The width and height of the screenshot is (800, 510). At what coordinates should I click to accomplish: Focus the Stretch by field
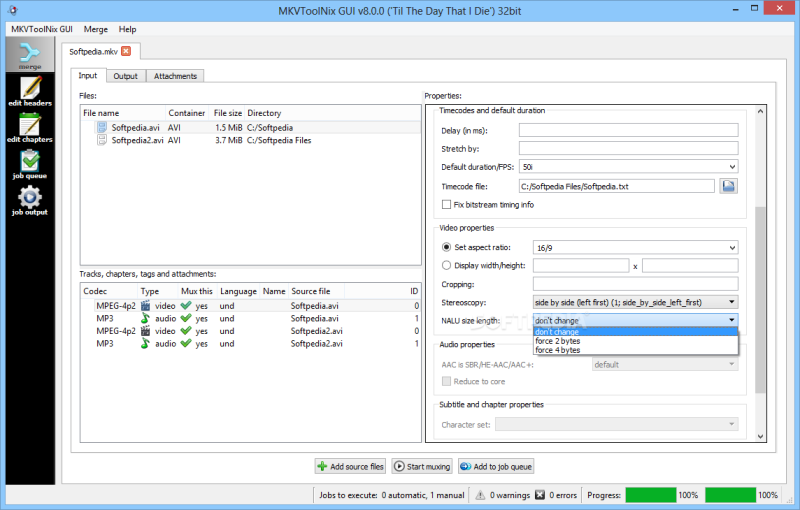tap(629, 148)
